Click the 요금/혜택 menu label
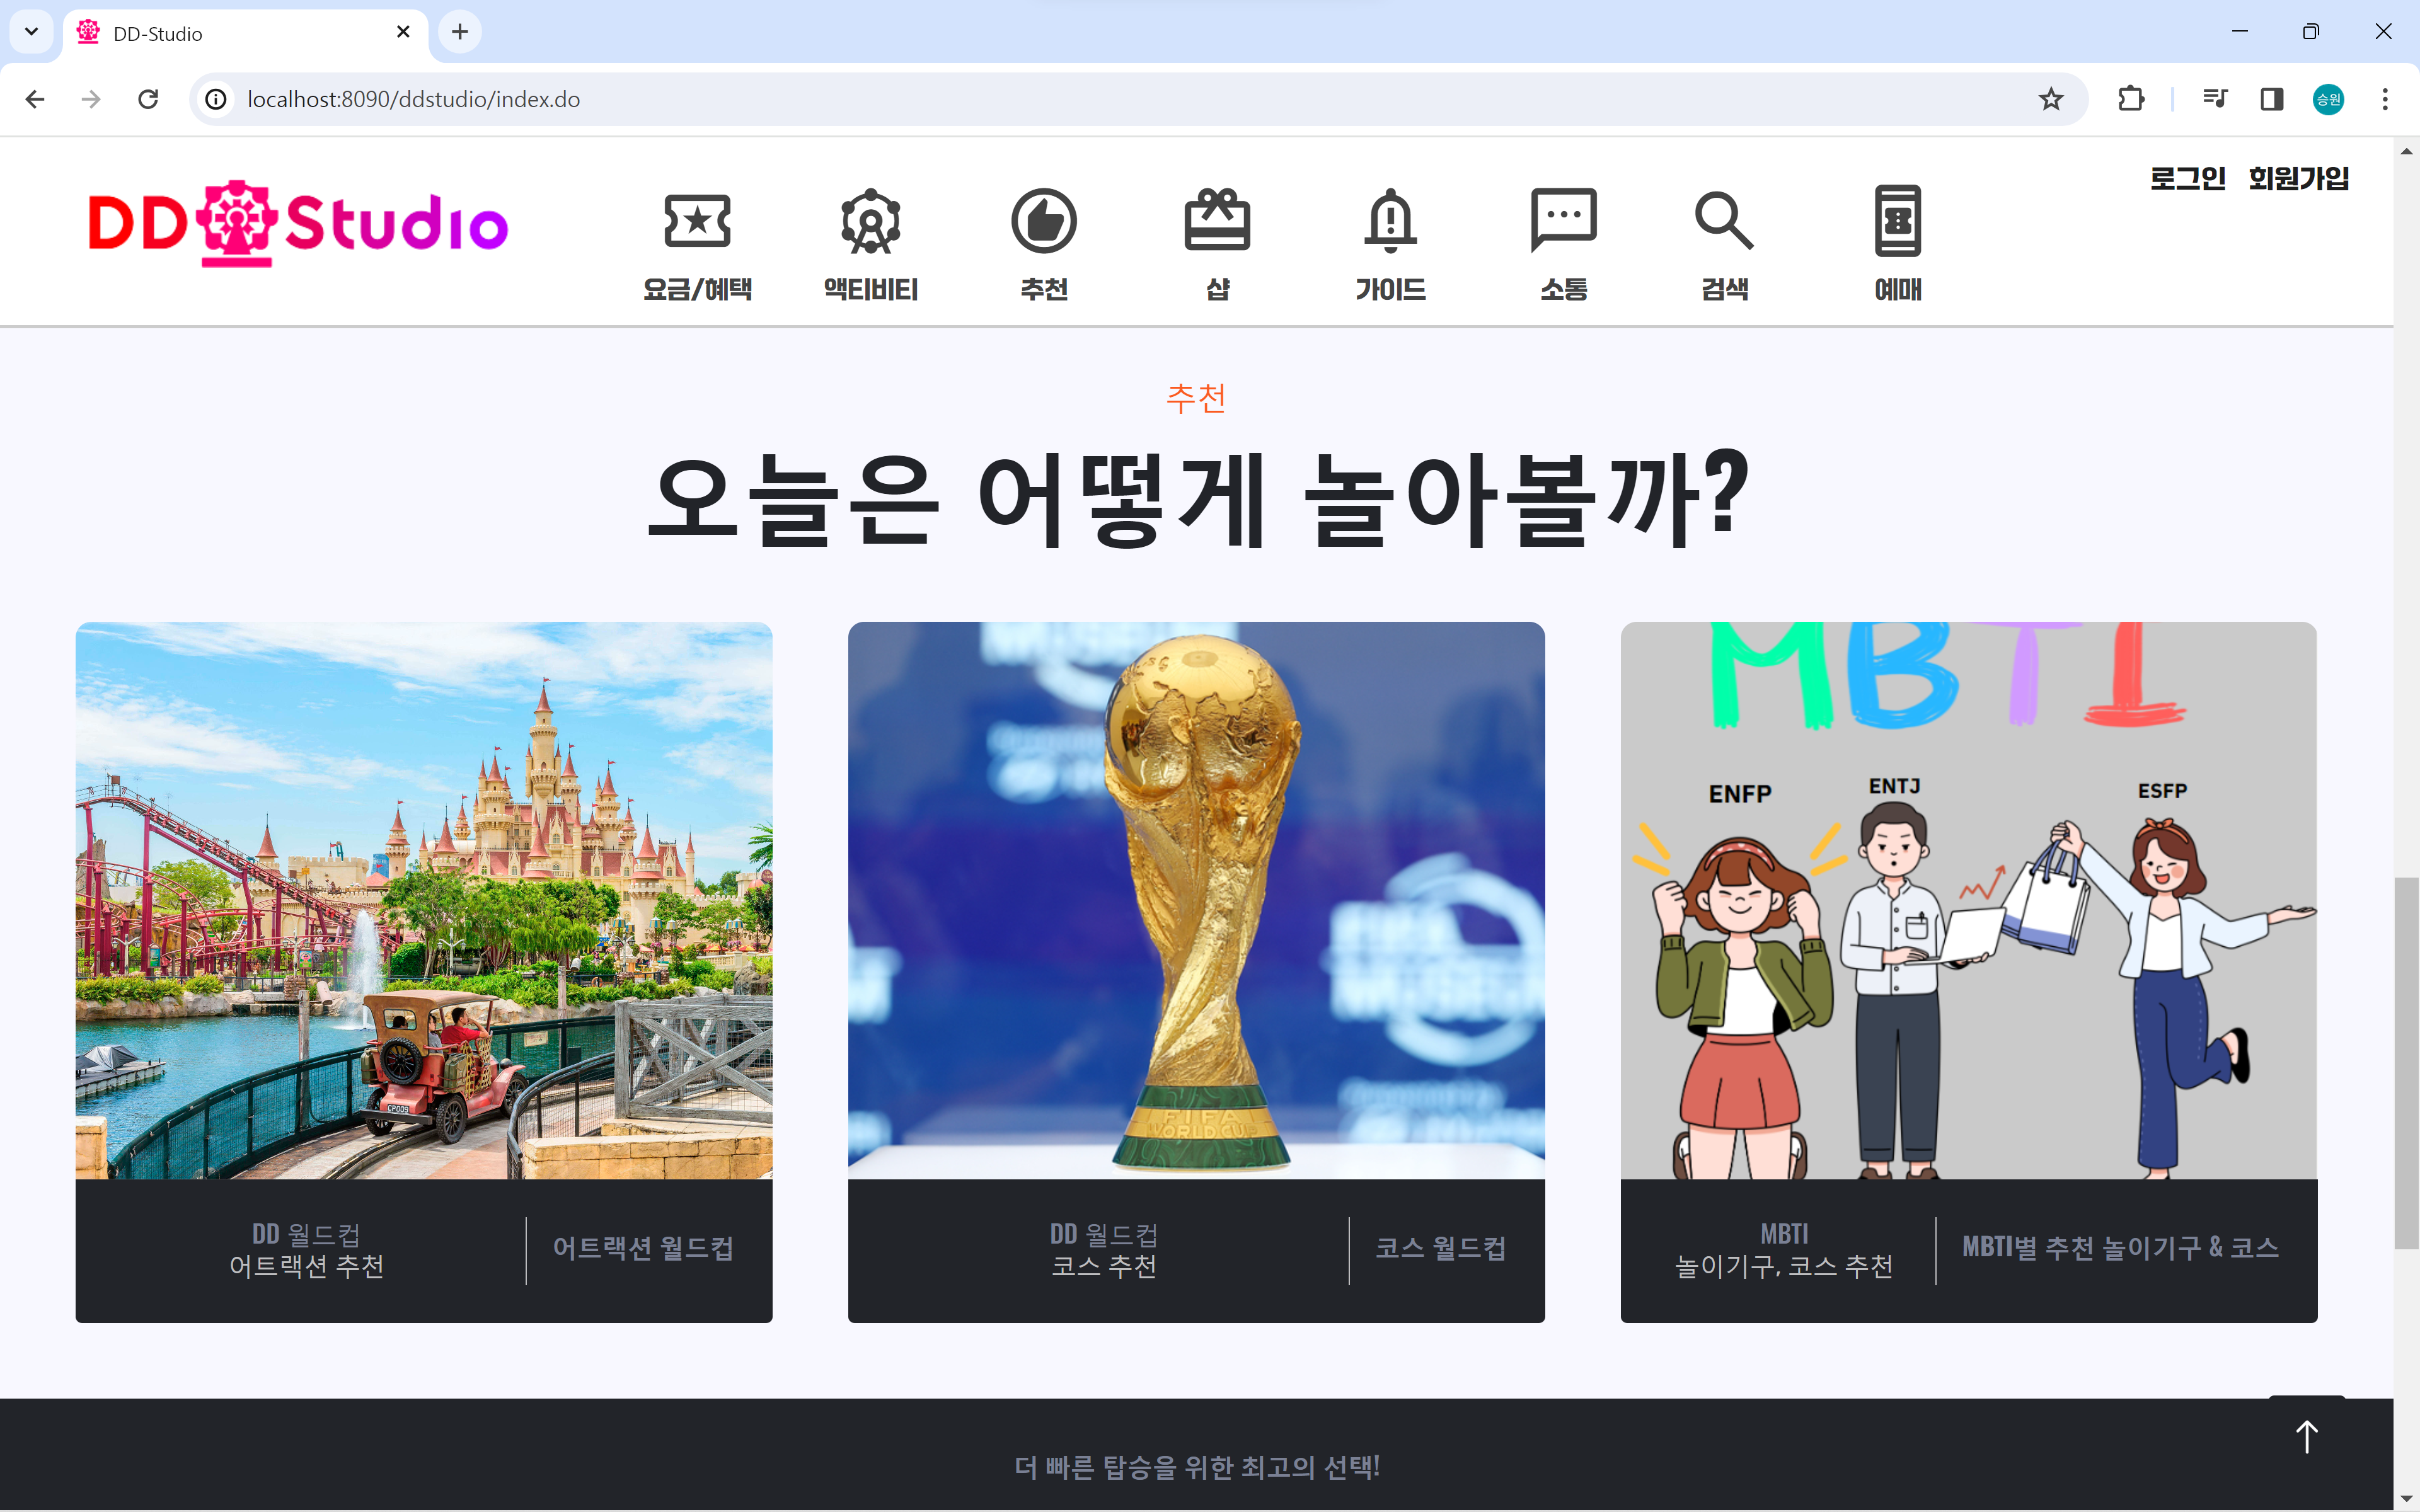The height and width of the screenshot is (1512, 2420). point(697,289)
